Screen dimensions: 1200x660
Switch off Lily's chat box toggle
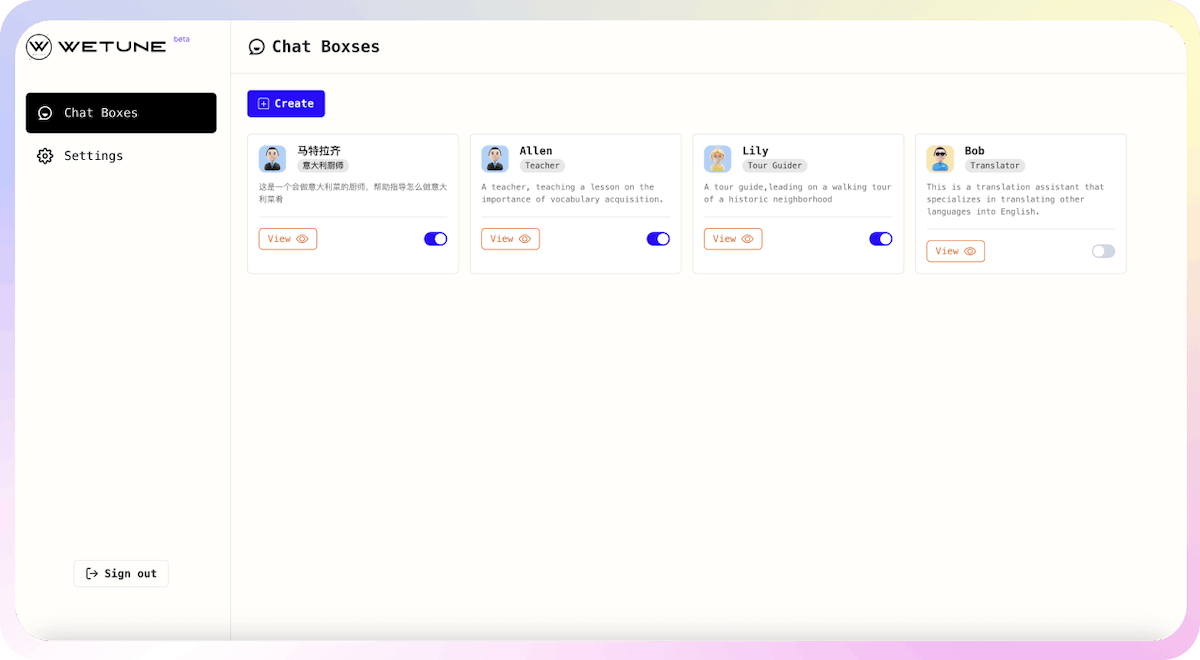[x=881, y=239]
